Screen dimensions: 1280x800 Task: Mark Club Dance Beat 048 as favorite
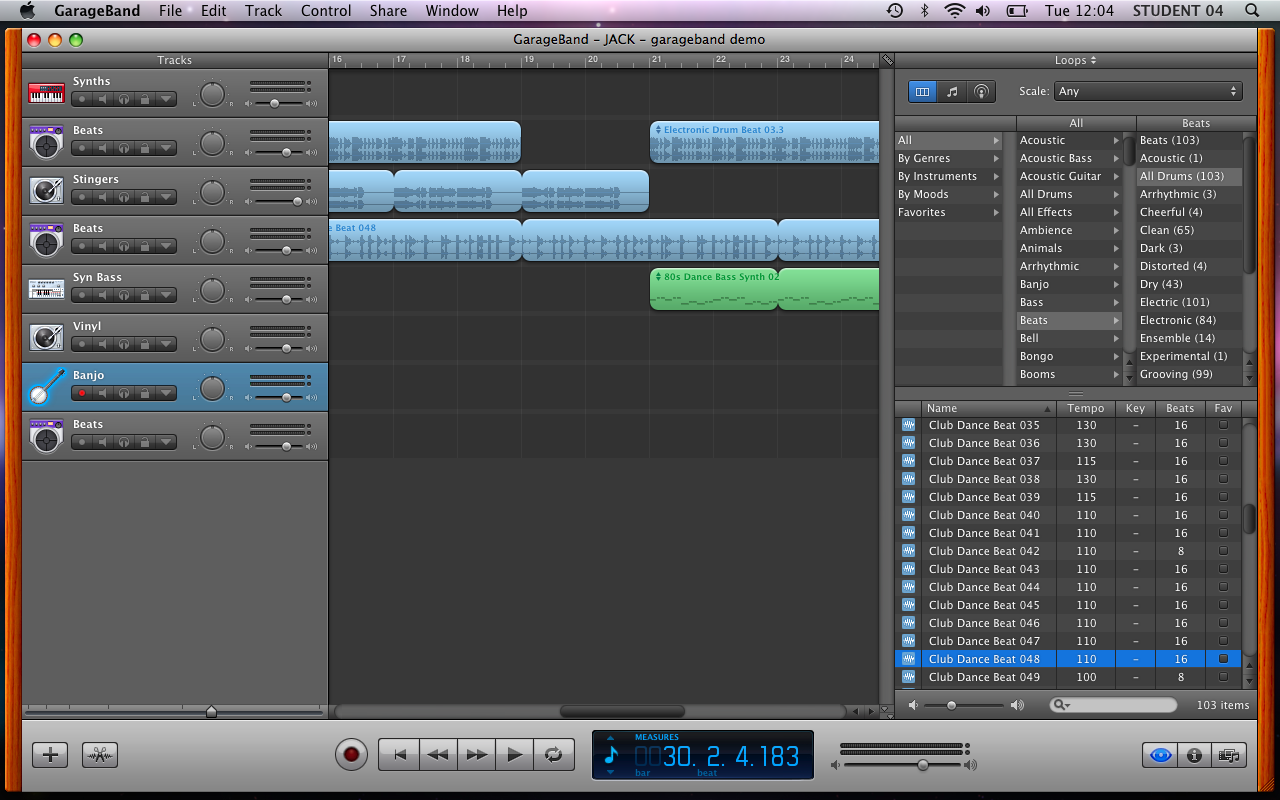[1223, 659]
